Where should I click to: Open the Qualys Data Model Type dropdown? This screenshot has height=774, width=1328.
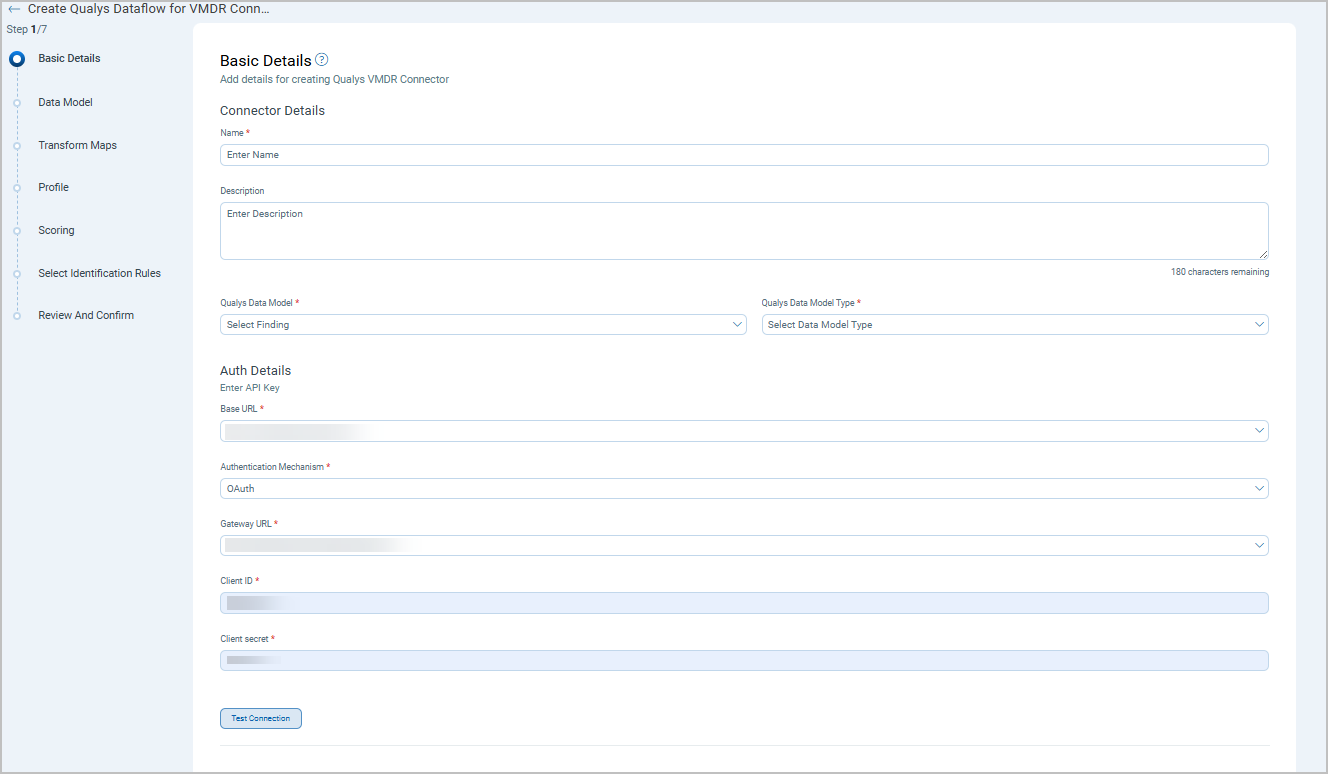point(1015,325)
